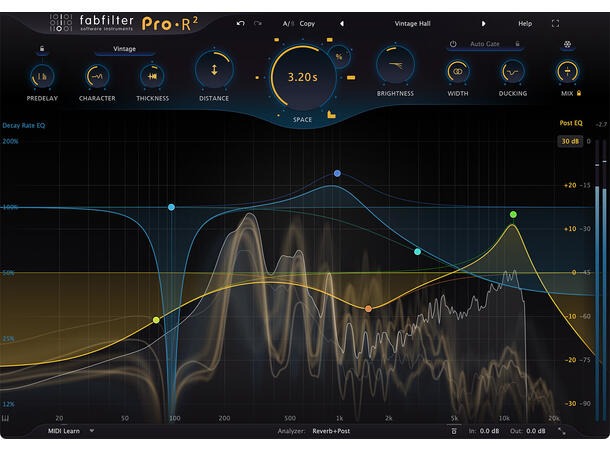Viewport: 610px width, 450px height.
Task: Select the orange Post EQ node
Action: tap(368, 309)
